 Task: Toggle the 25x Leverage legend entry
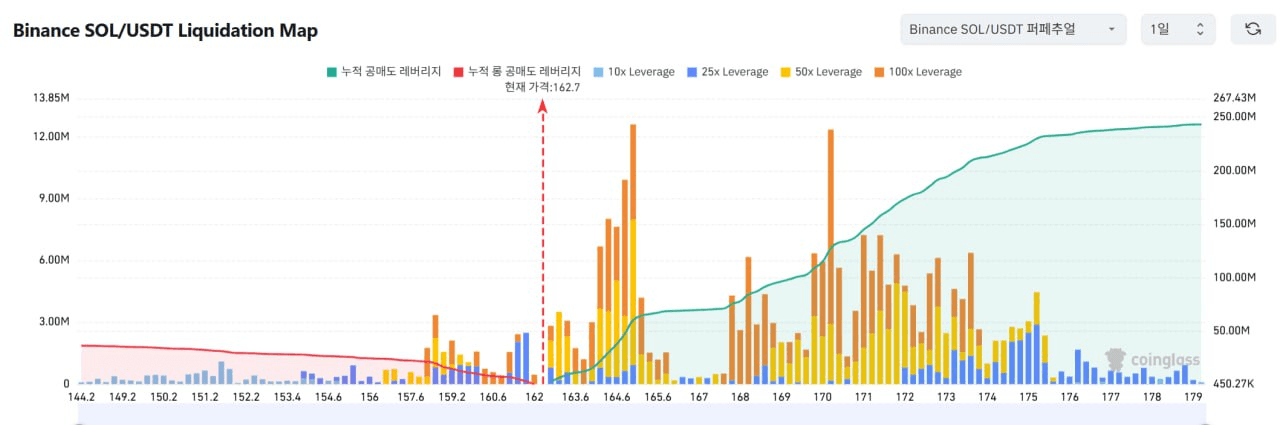tap(727, 72)
